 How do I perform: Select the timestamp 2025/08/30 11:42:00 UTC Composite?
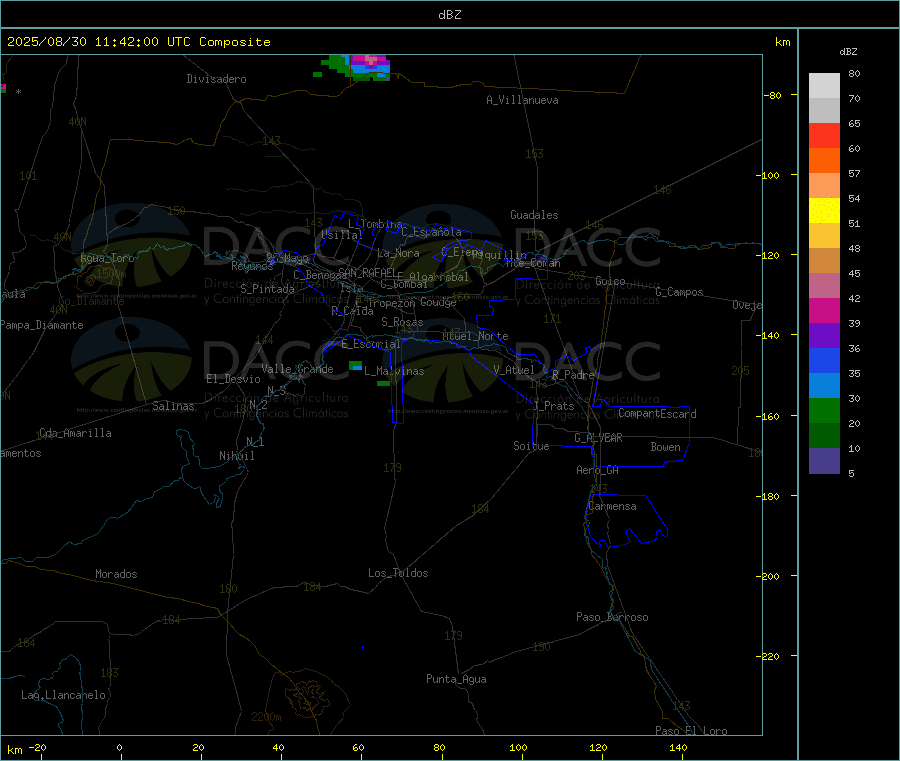coord(138,42)
